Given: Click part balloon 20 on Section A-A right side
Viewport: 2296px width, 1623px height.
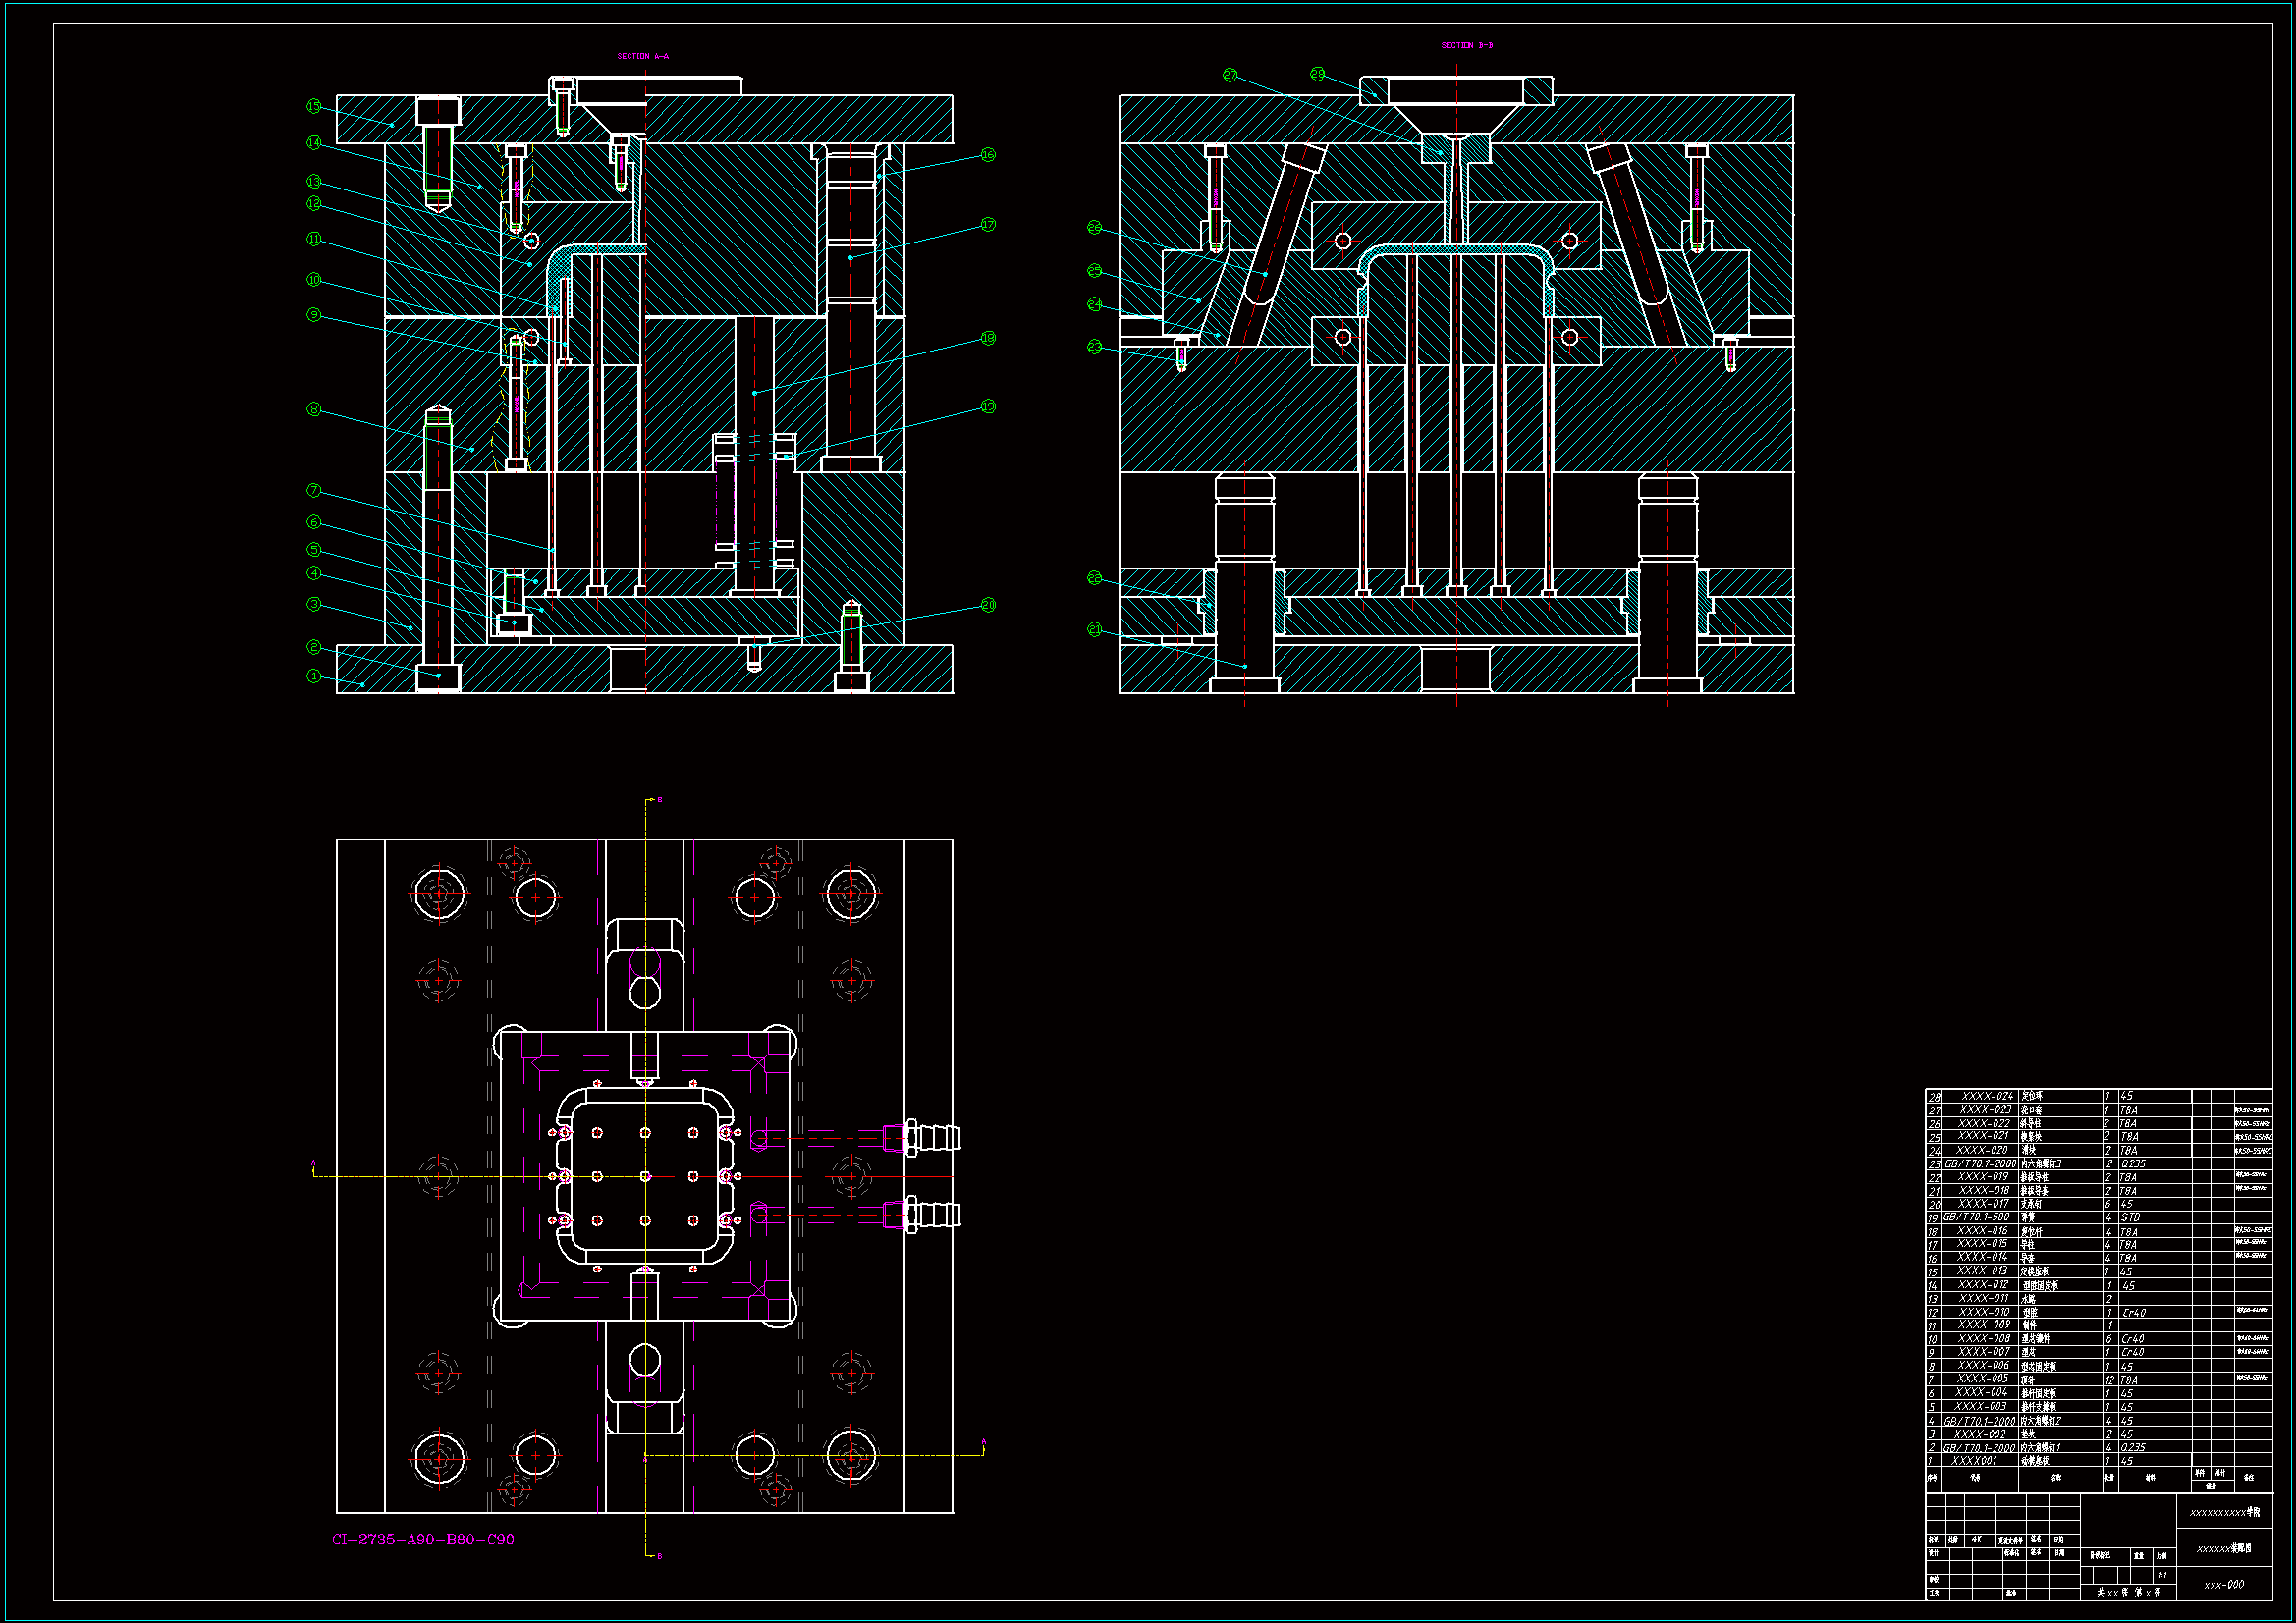Looking at the screenshot, I should pyautogui.click(x=988, y=605).
